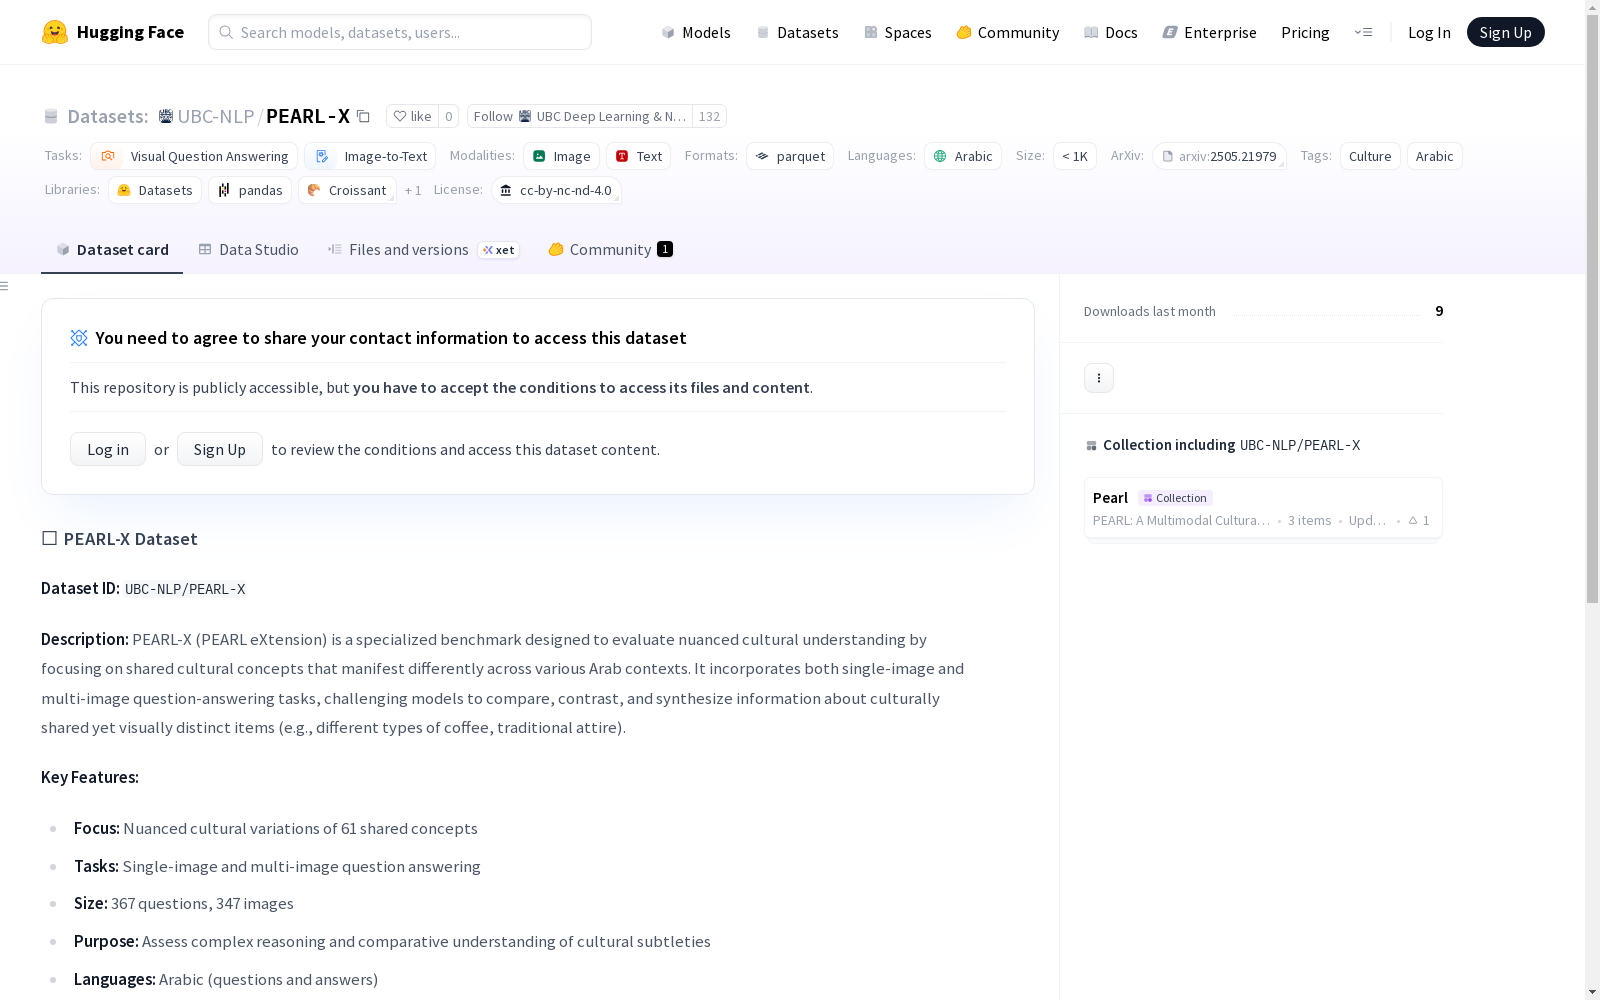
Task: Copy the dataset name PEARL-X icon
Action: pos(364,117)
